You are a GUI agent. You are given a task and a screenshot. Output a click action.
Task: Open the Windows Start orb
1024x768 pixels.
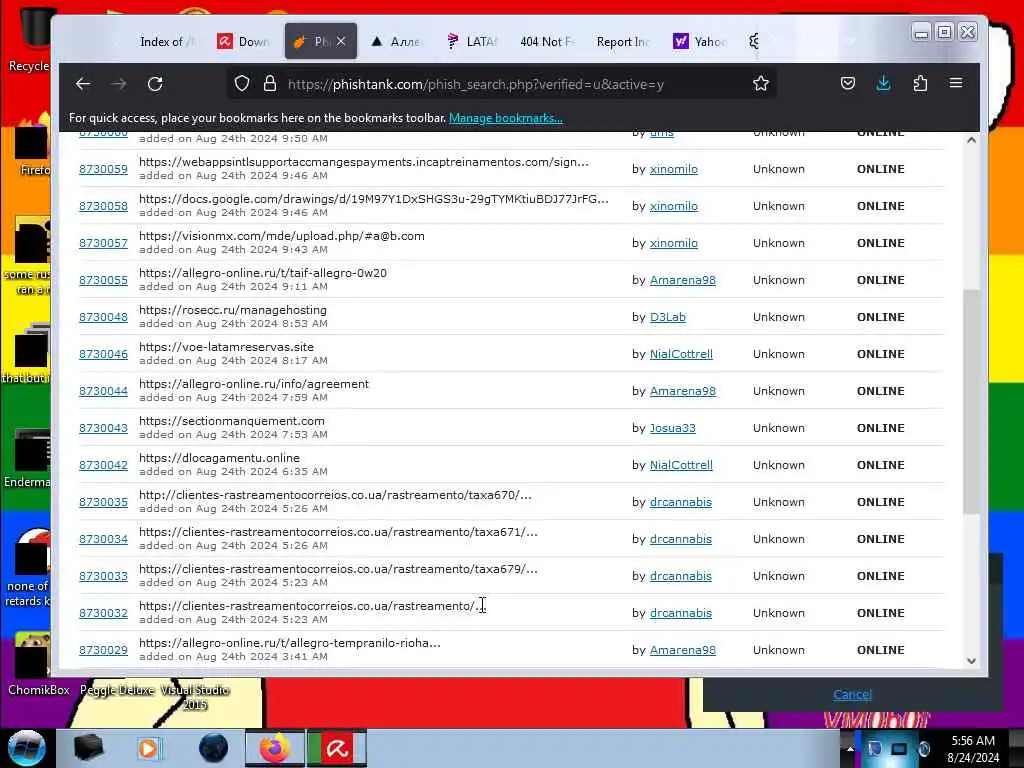[27, 748]
